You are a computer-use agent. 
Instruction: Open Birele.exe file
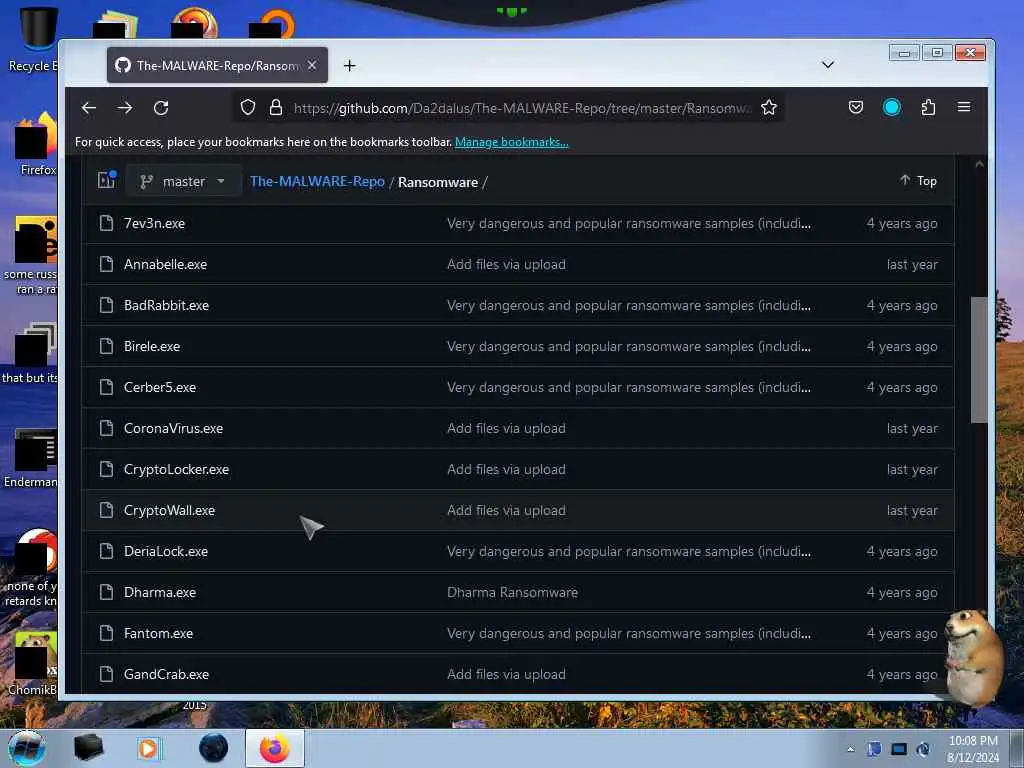(x=152, y=347)
